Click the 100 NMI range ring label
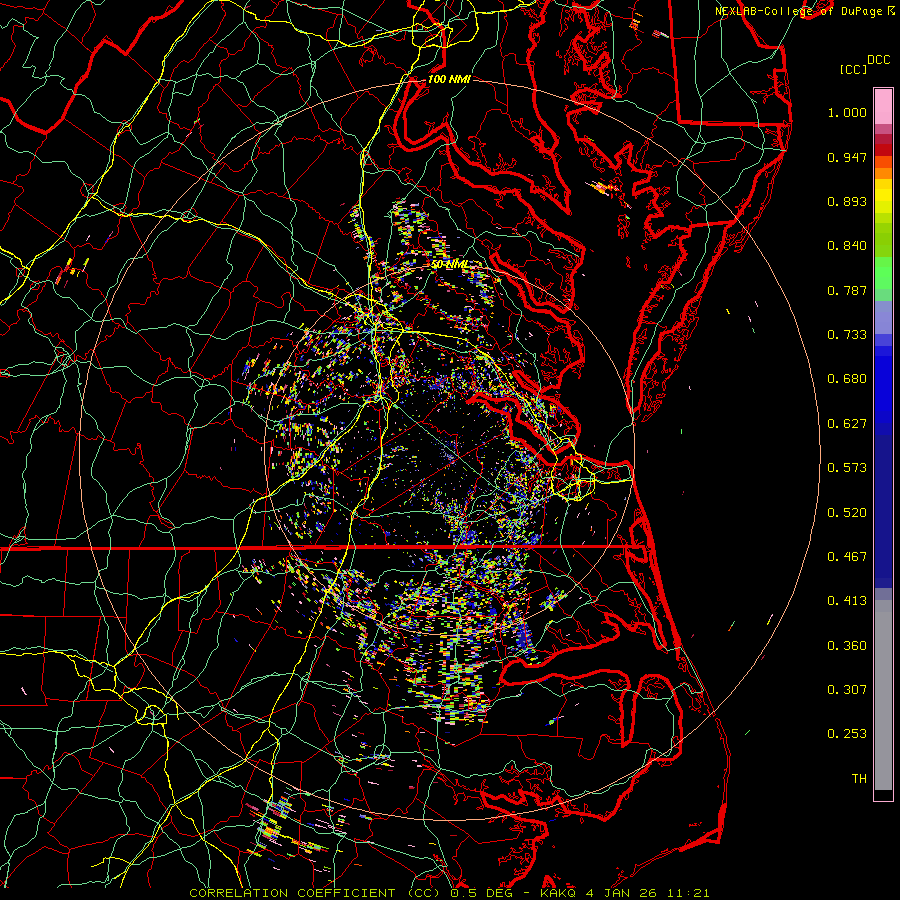The image size is (900, 900). 449,79
